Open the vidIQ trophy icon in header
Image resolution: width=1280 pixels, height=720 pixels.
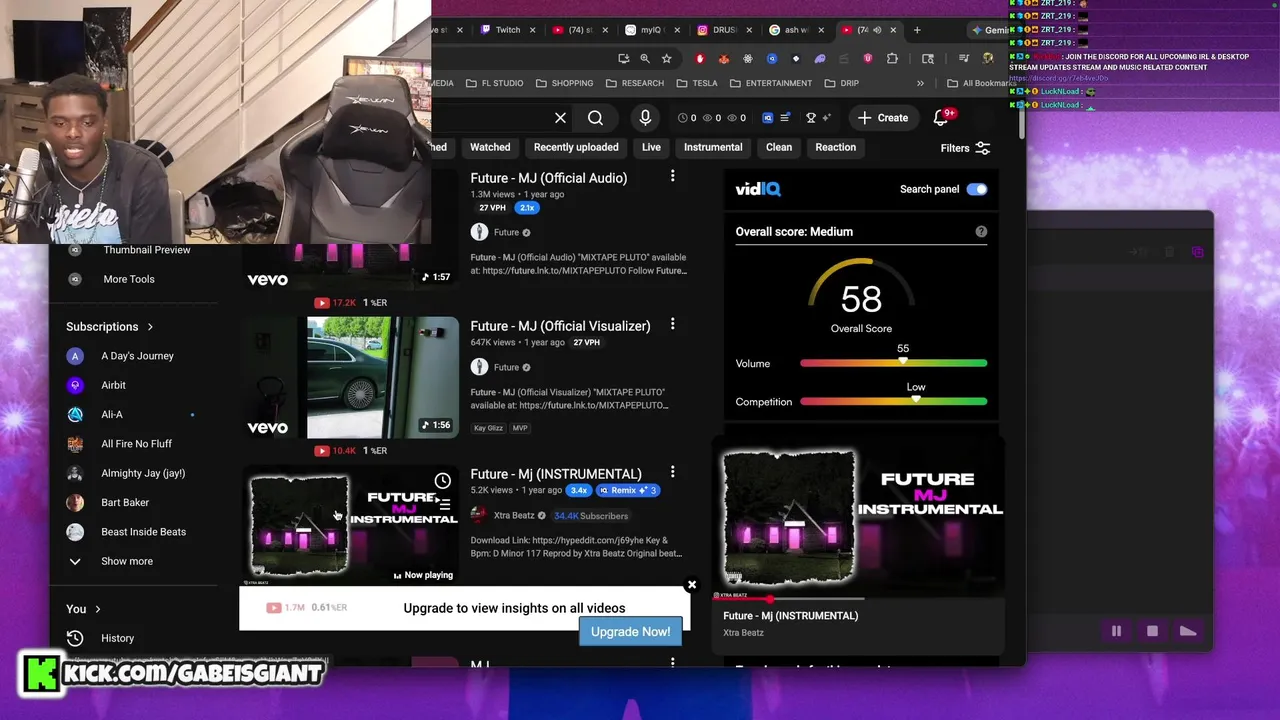(812, 118)
